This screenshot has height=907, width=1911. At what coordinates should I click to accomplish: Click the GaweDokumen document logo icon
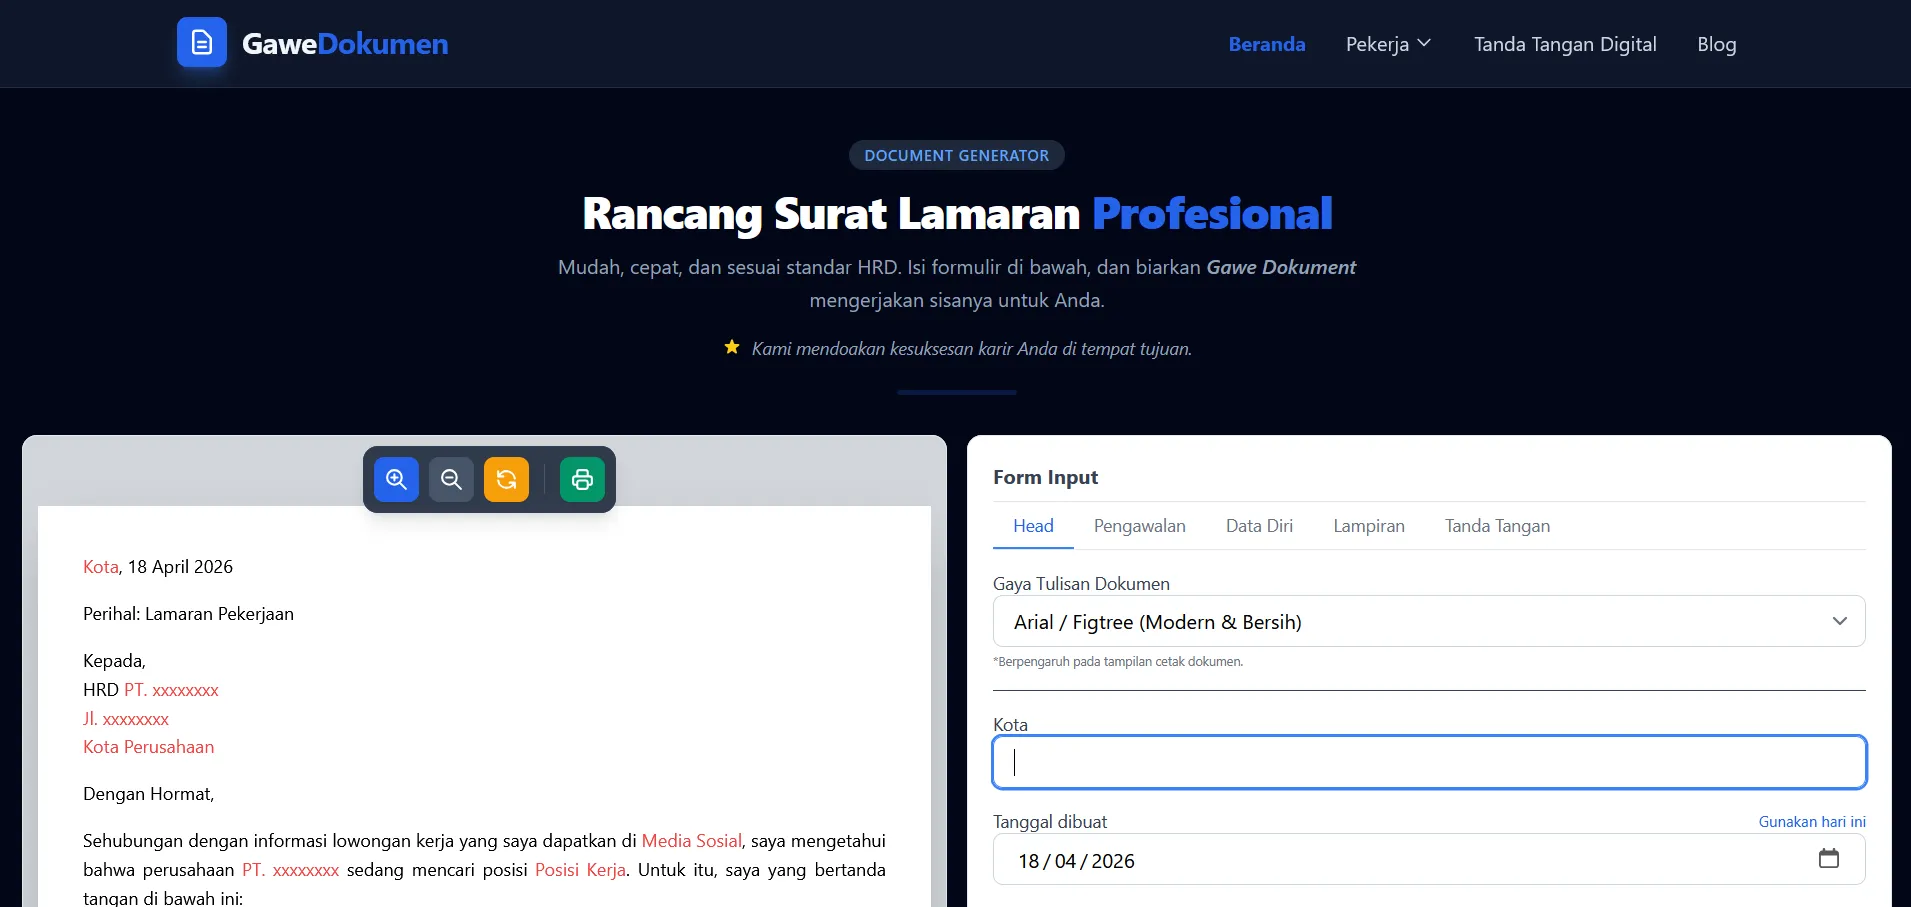pyautogui.click(x=202, y=43)
